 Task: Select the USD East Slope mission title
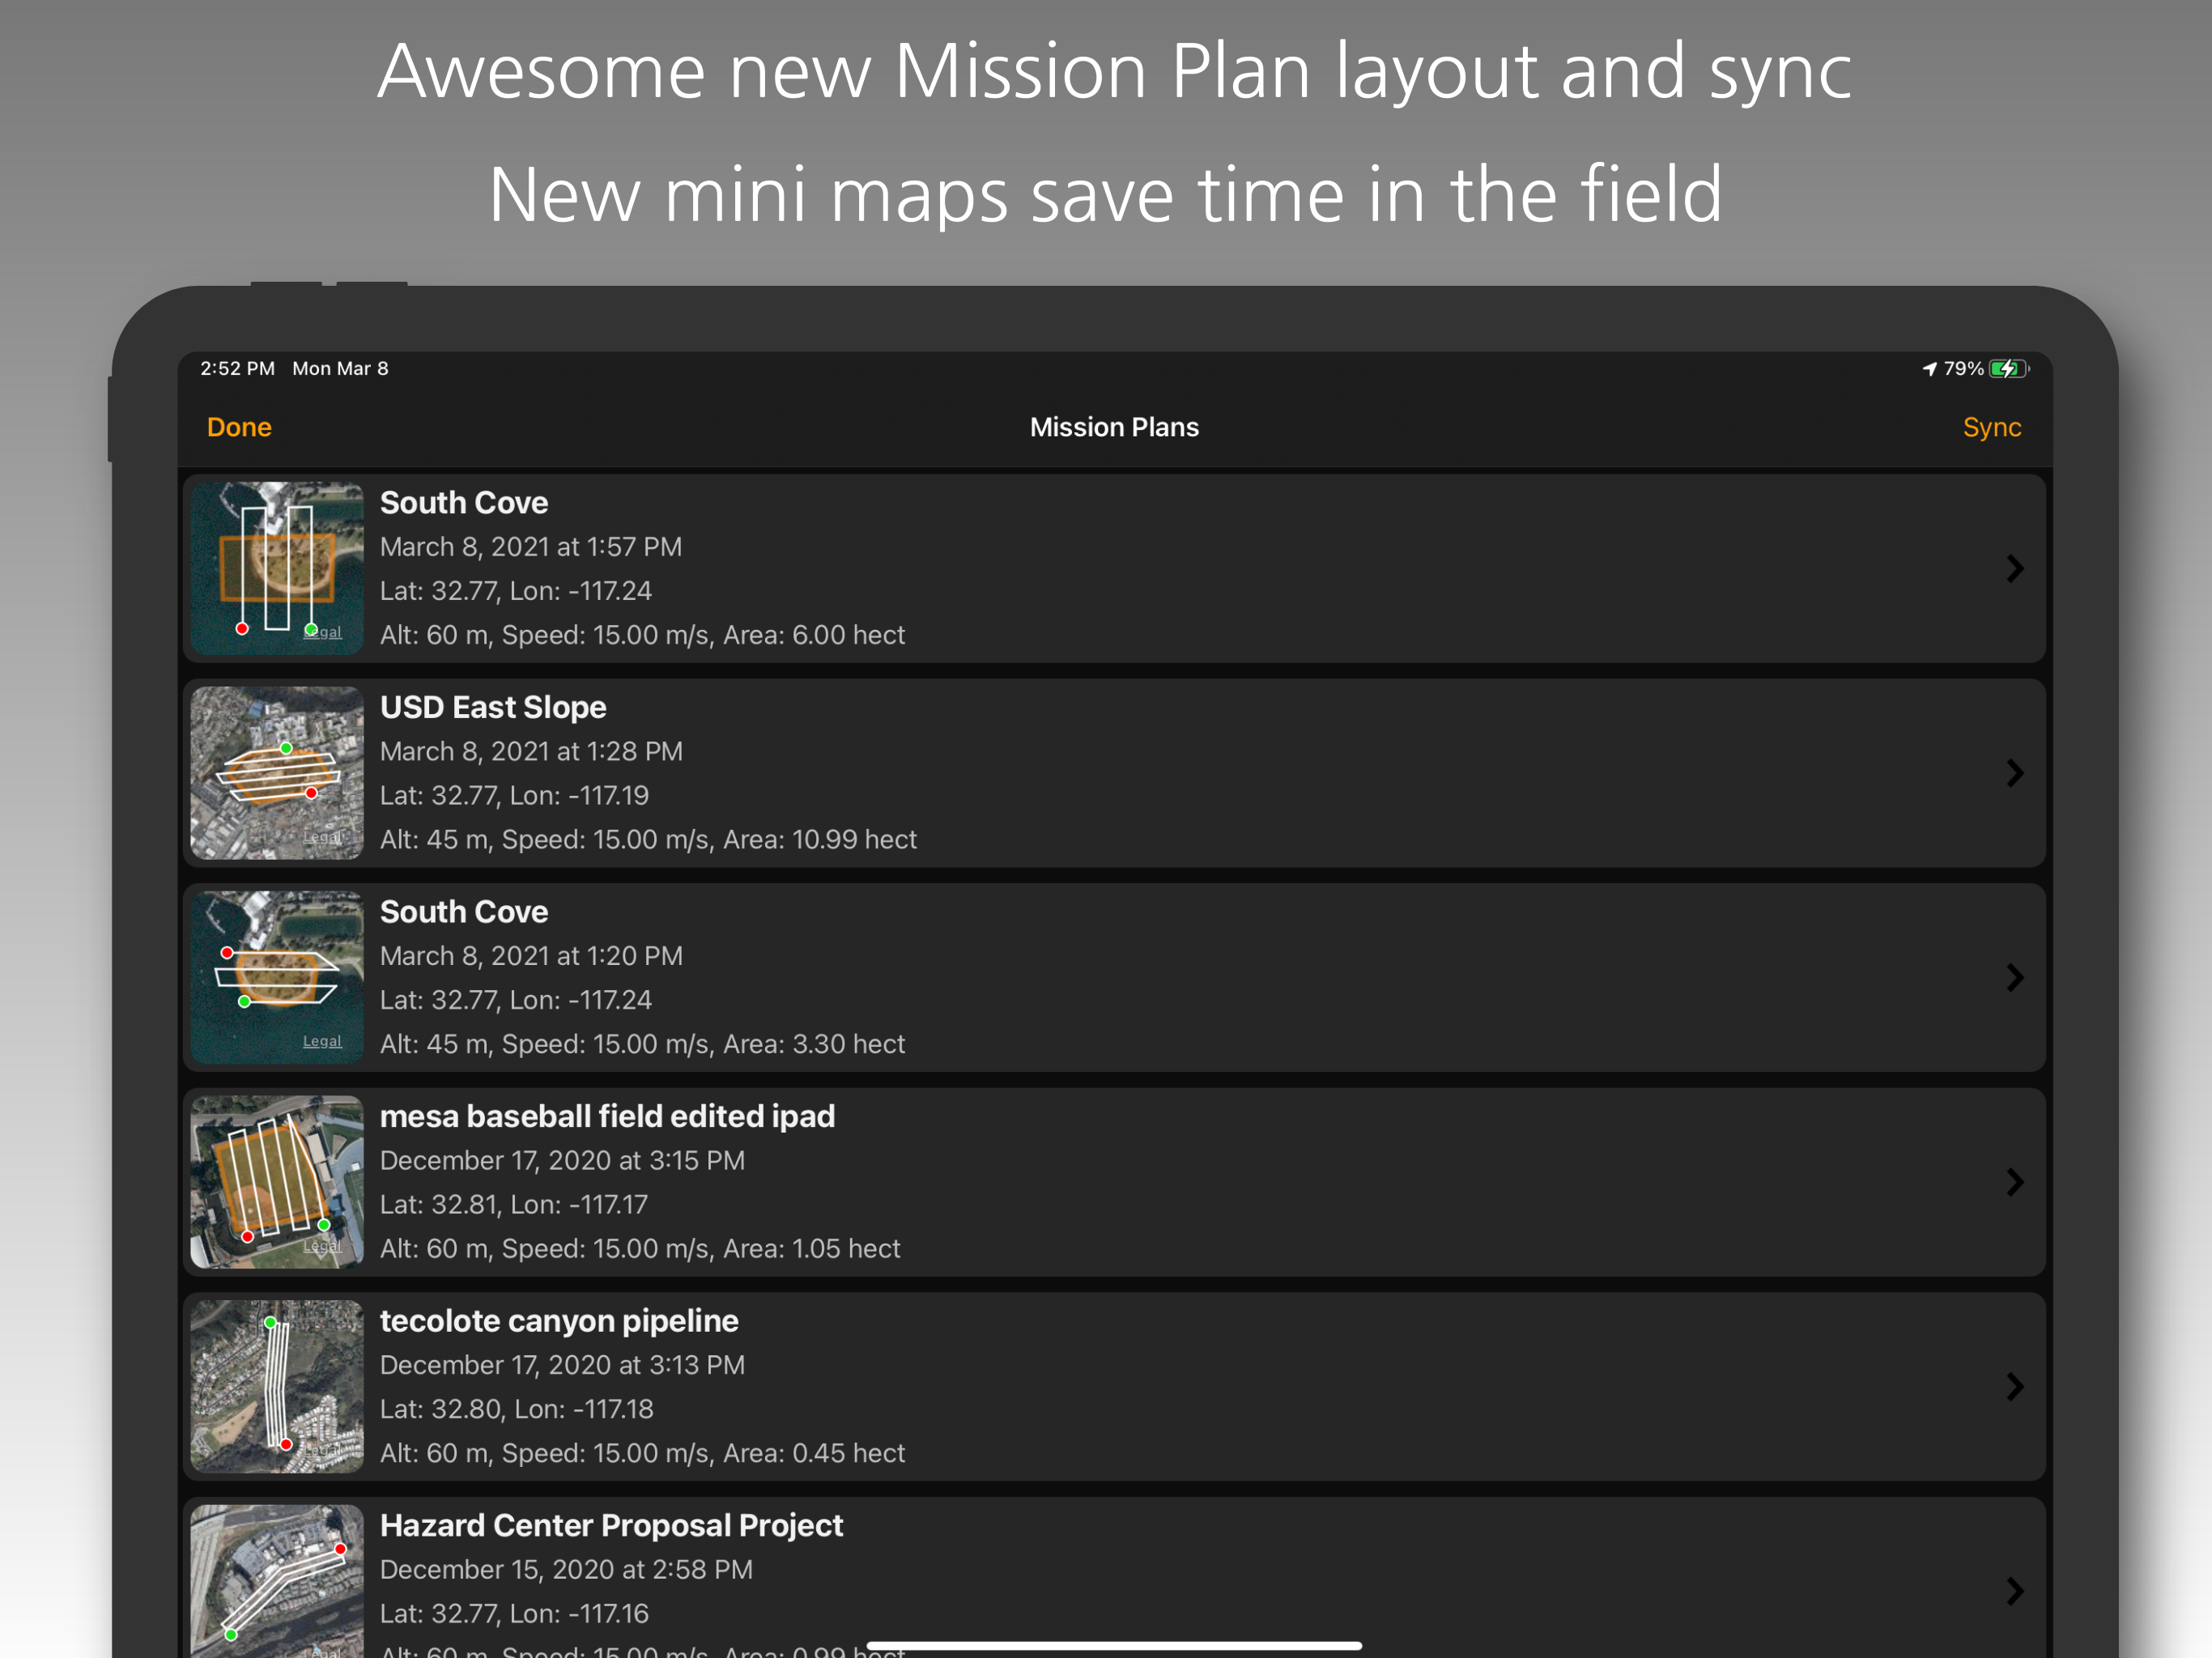coord(493,707)
